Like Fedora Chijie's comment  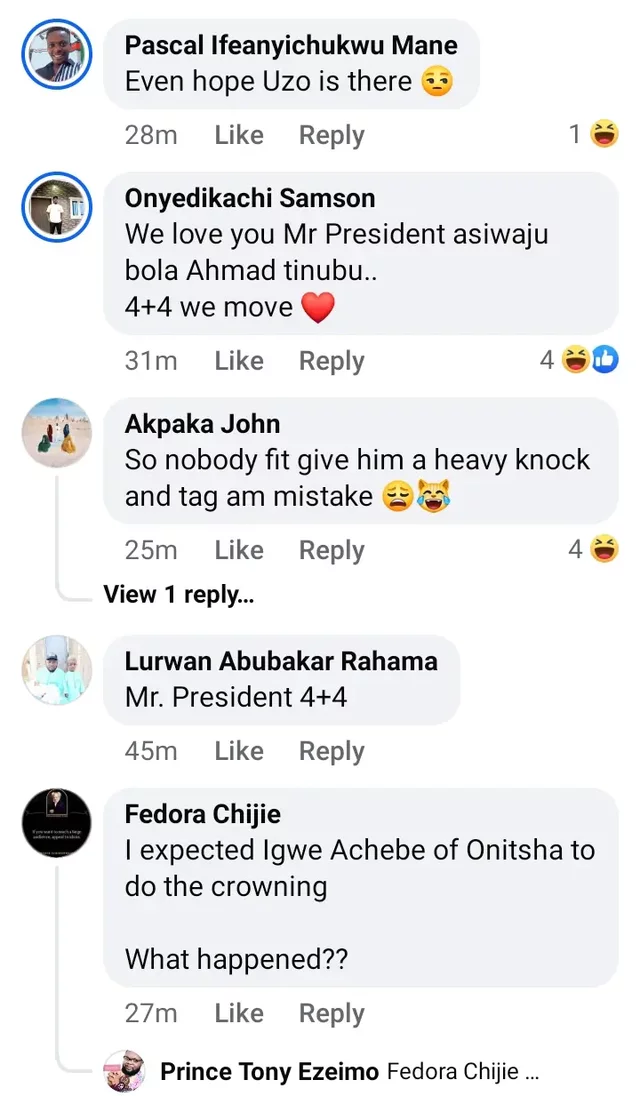pyautogui.click(x=239, y=1013)
